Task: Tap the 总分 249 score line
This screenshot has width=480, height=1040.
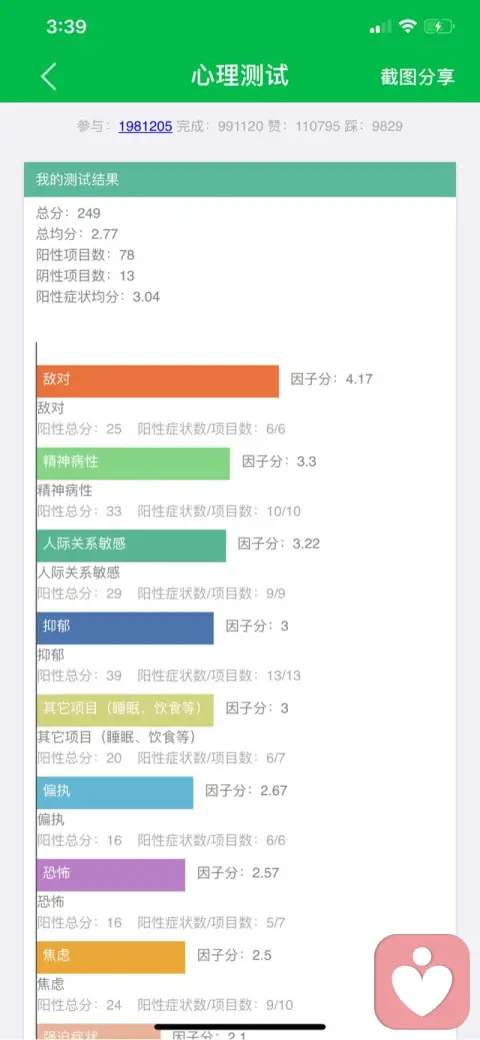Action: pos(68,213)
